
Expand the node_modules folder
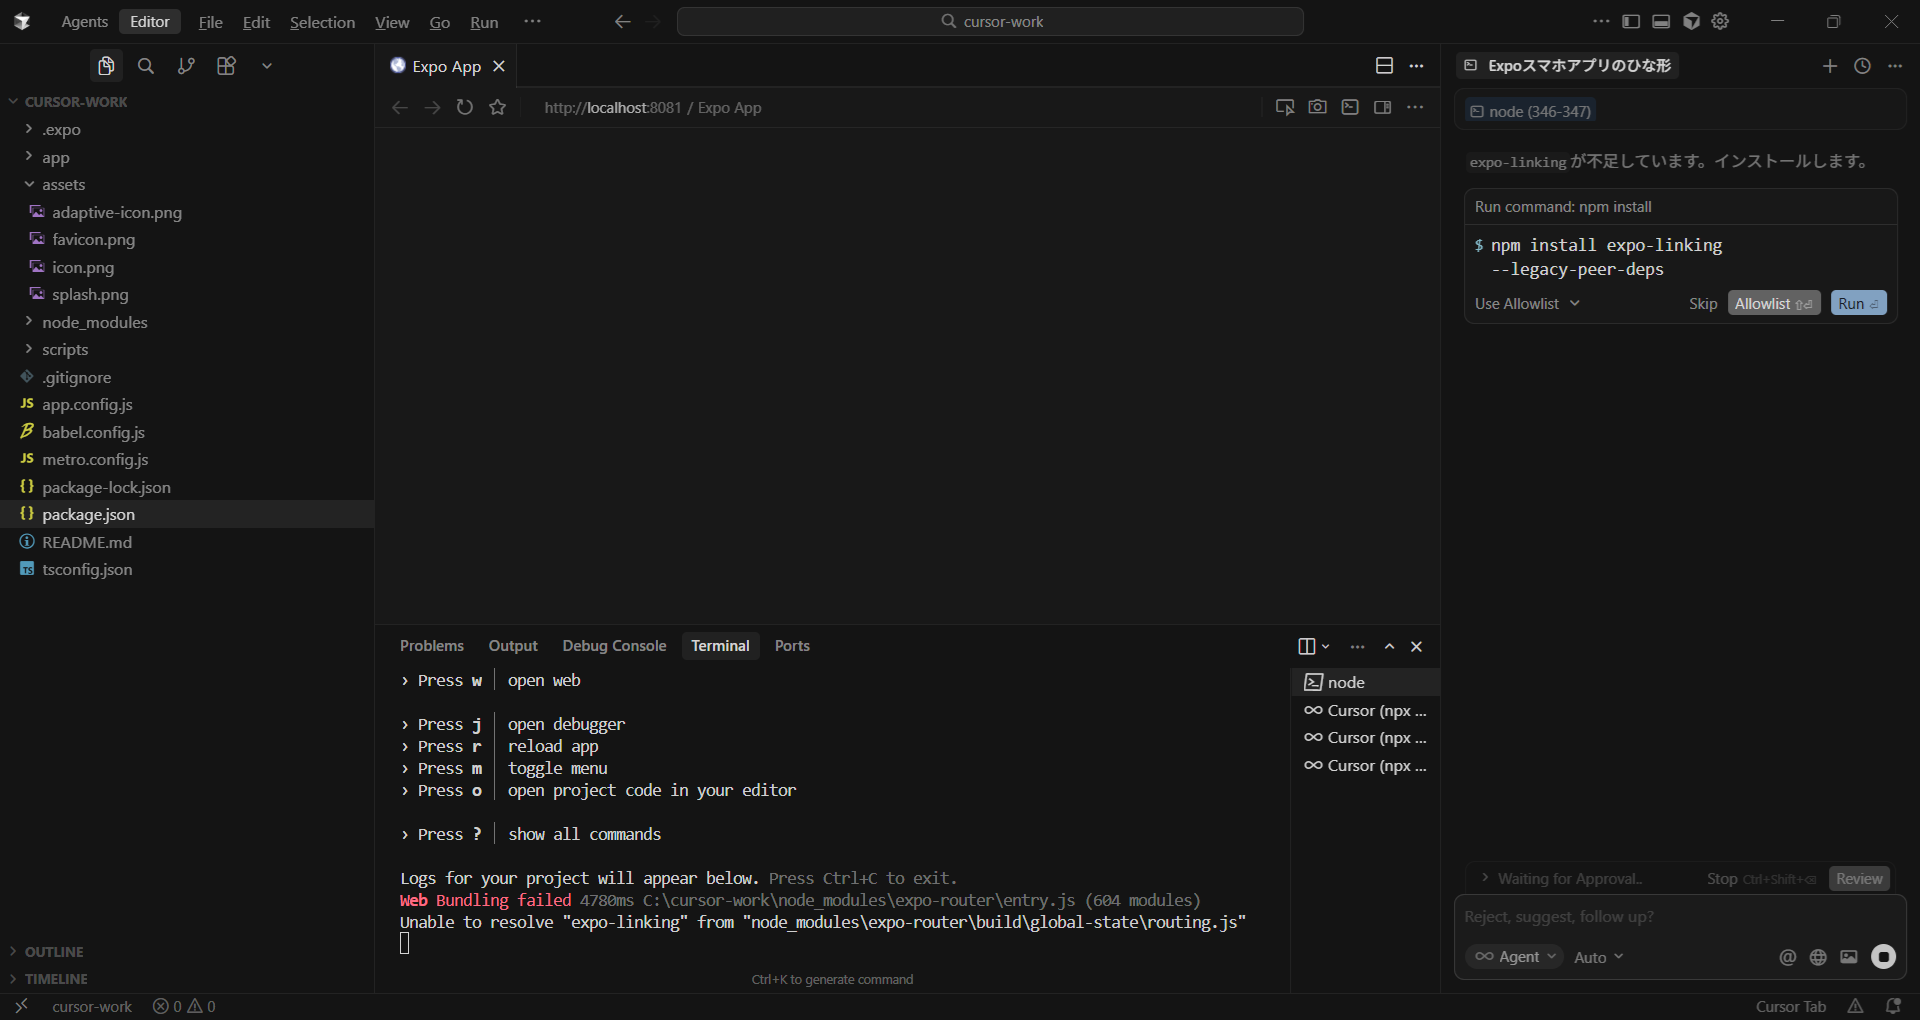[94, 322]
